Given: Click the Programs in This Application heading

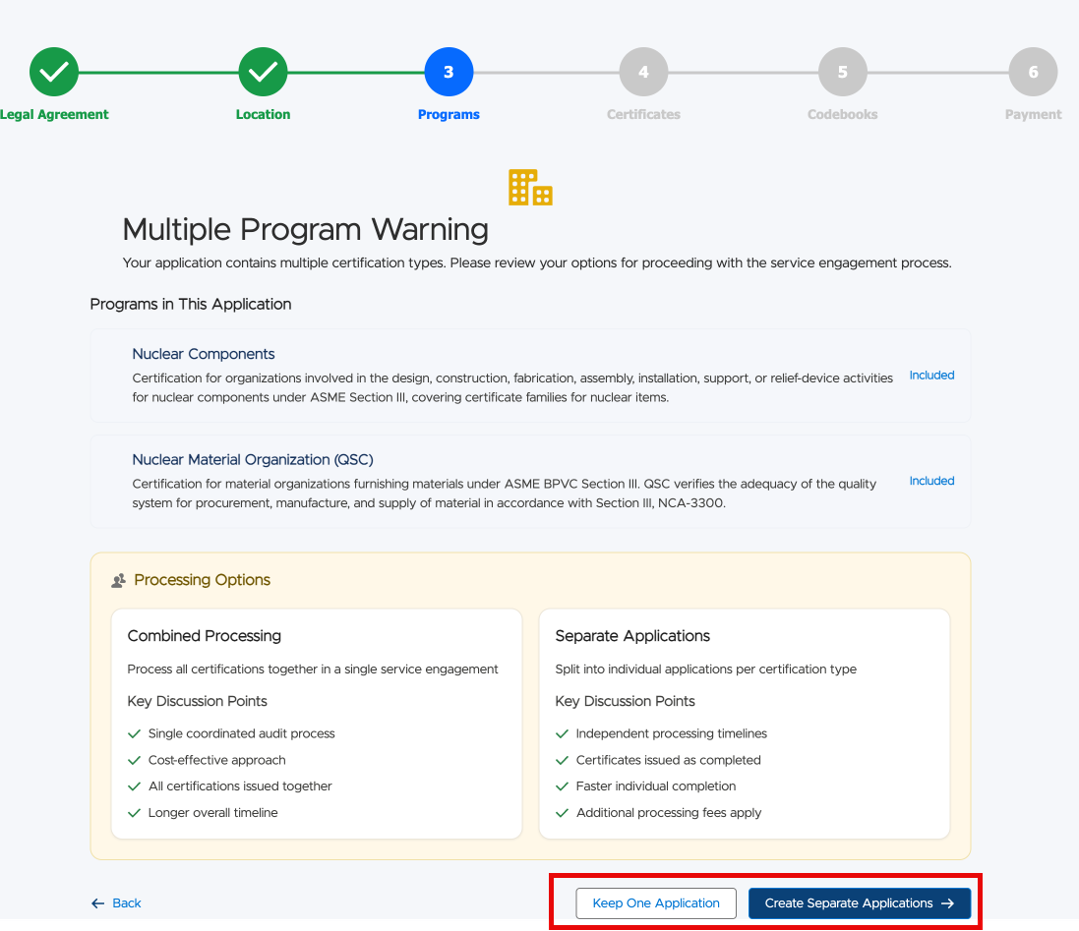Looking at the screenshot, I should point(191,304).
